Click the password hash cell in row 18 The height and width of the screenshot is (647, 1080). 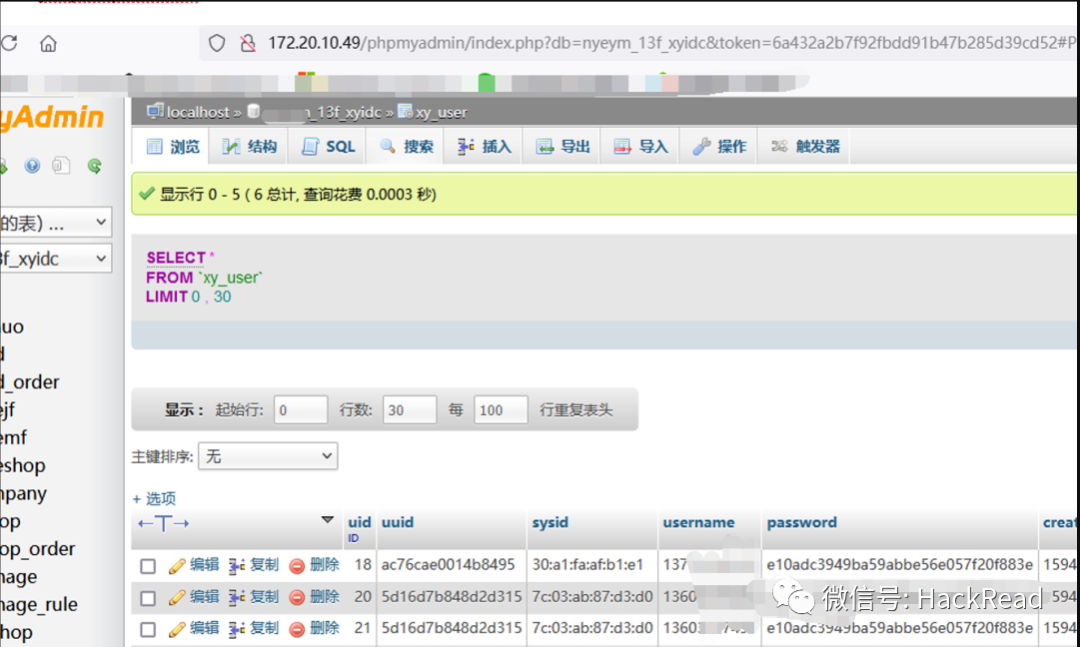(900, 565)
